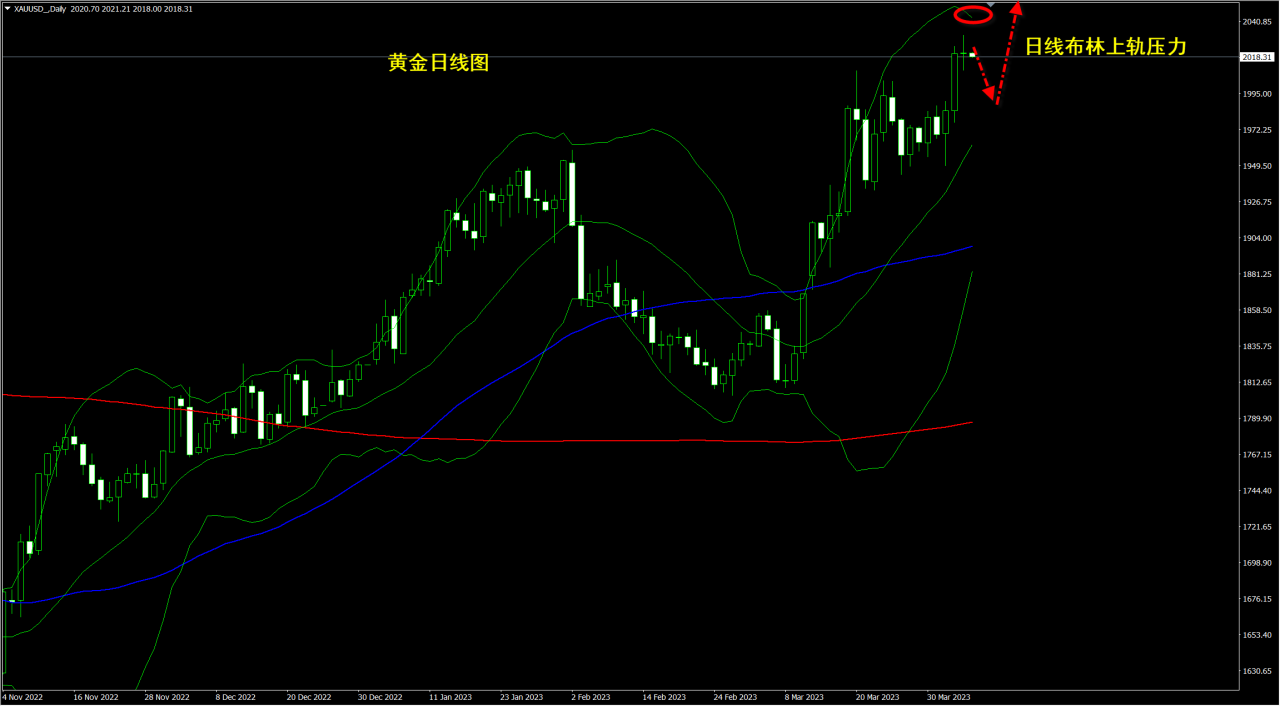The image size is (1280, 706).
Task: Click the 1881.25 price axis label
Action: (x=1256, y=274)
